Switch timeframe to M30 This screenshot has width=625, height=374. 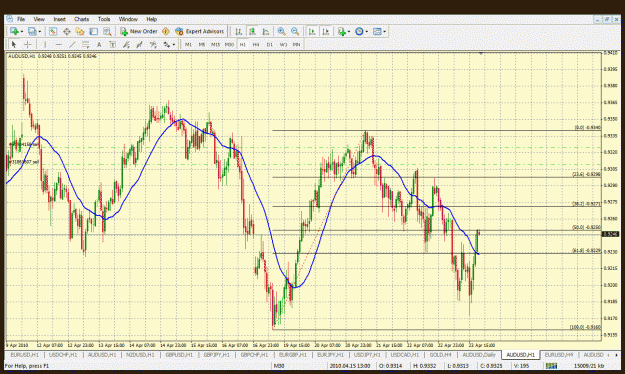point(229,44)
